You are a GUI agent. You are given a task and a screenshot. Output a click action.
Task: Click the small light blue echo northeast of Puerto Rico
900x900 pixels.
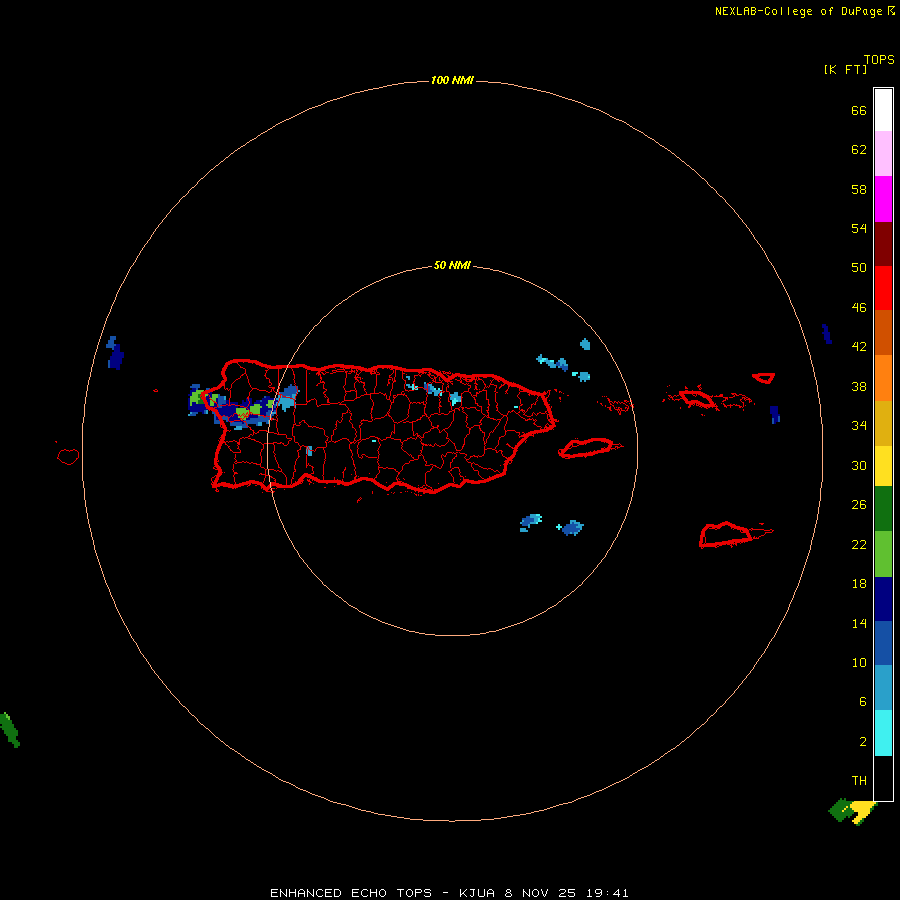(585, 344)
